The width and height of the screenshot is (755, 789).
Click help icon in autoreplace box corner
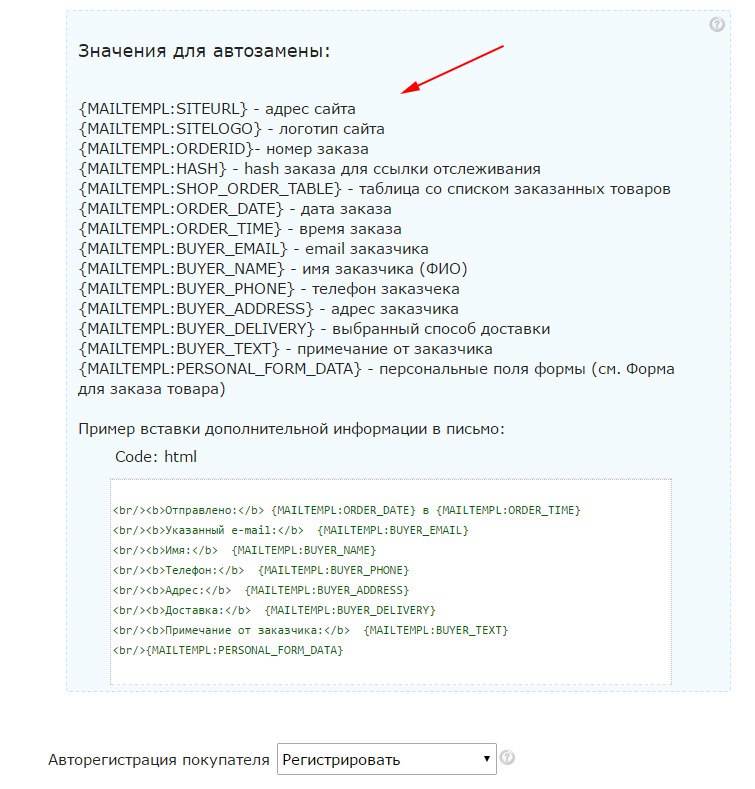717,24
